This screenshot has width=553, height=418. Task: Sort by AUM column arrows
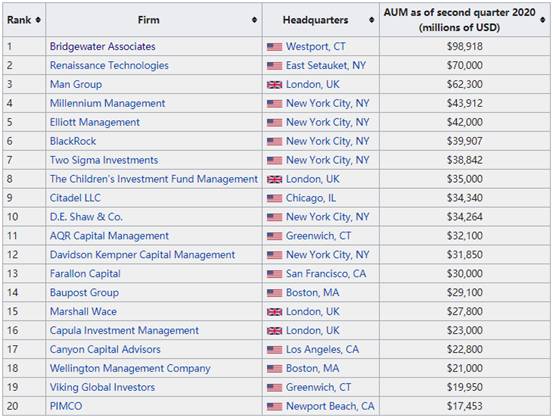tap(543, 20)
